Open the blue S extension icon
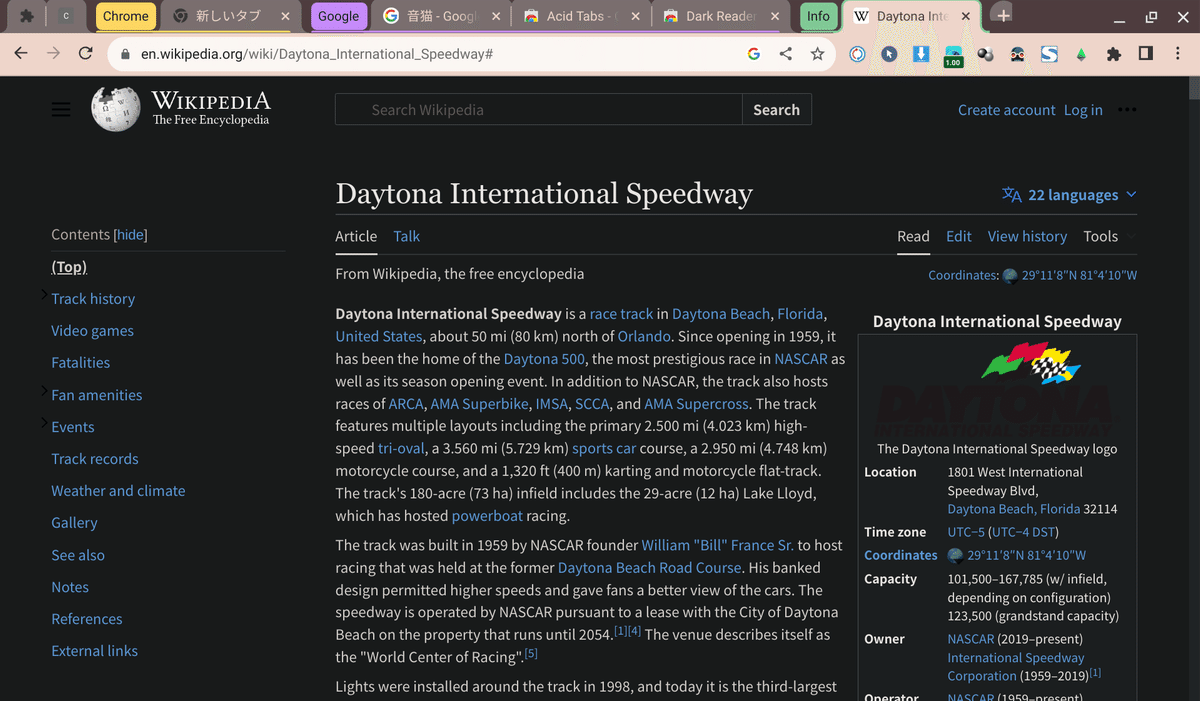 pos(1049,54)
